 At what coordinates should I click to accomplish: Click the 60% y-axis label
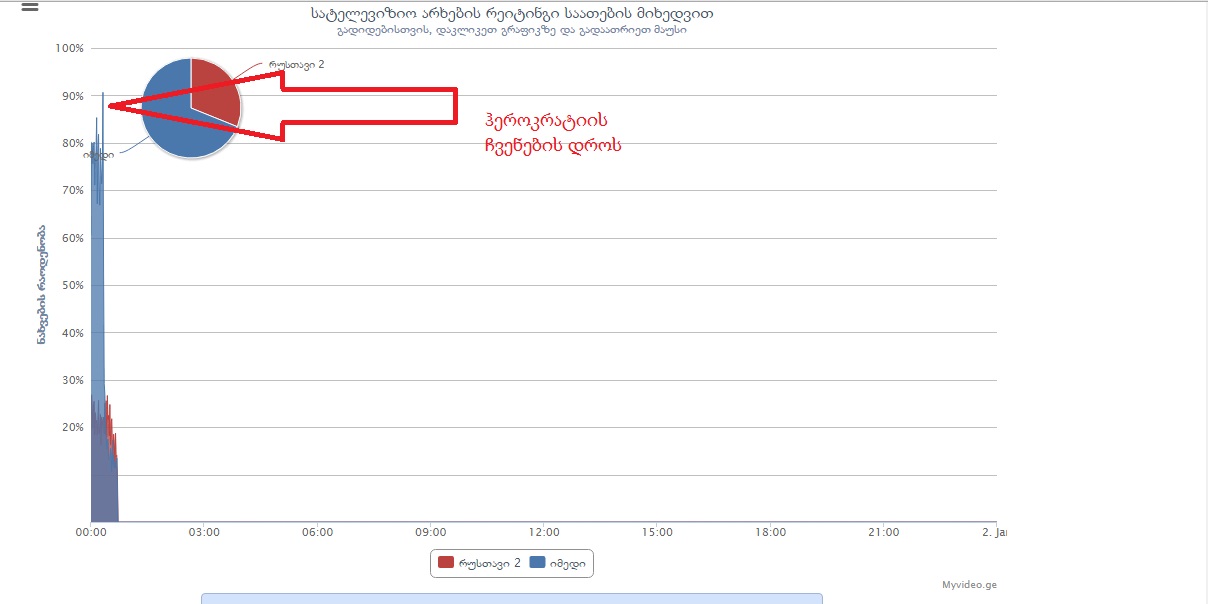click(72, 238)
